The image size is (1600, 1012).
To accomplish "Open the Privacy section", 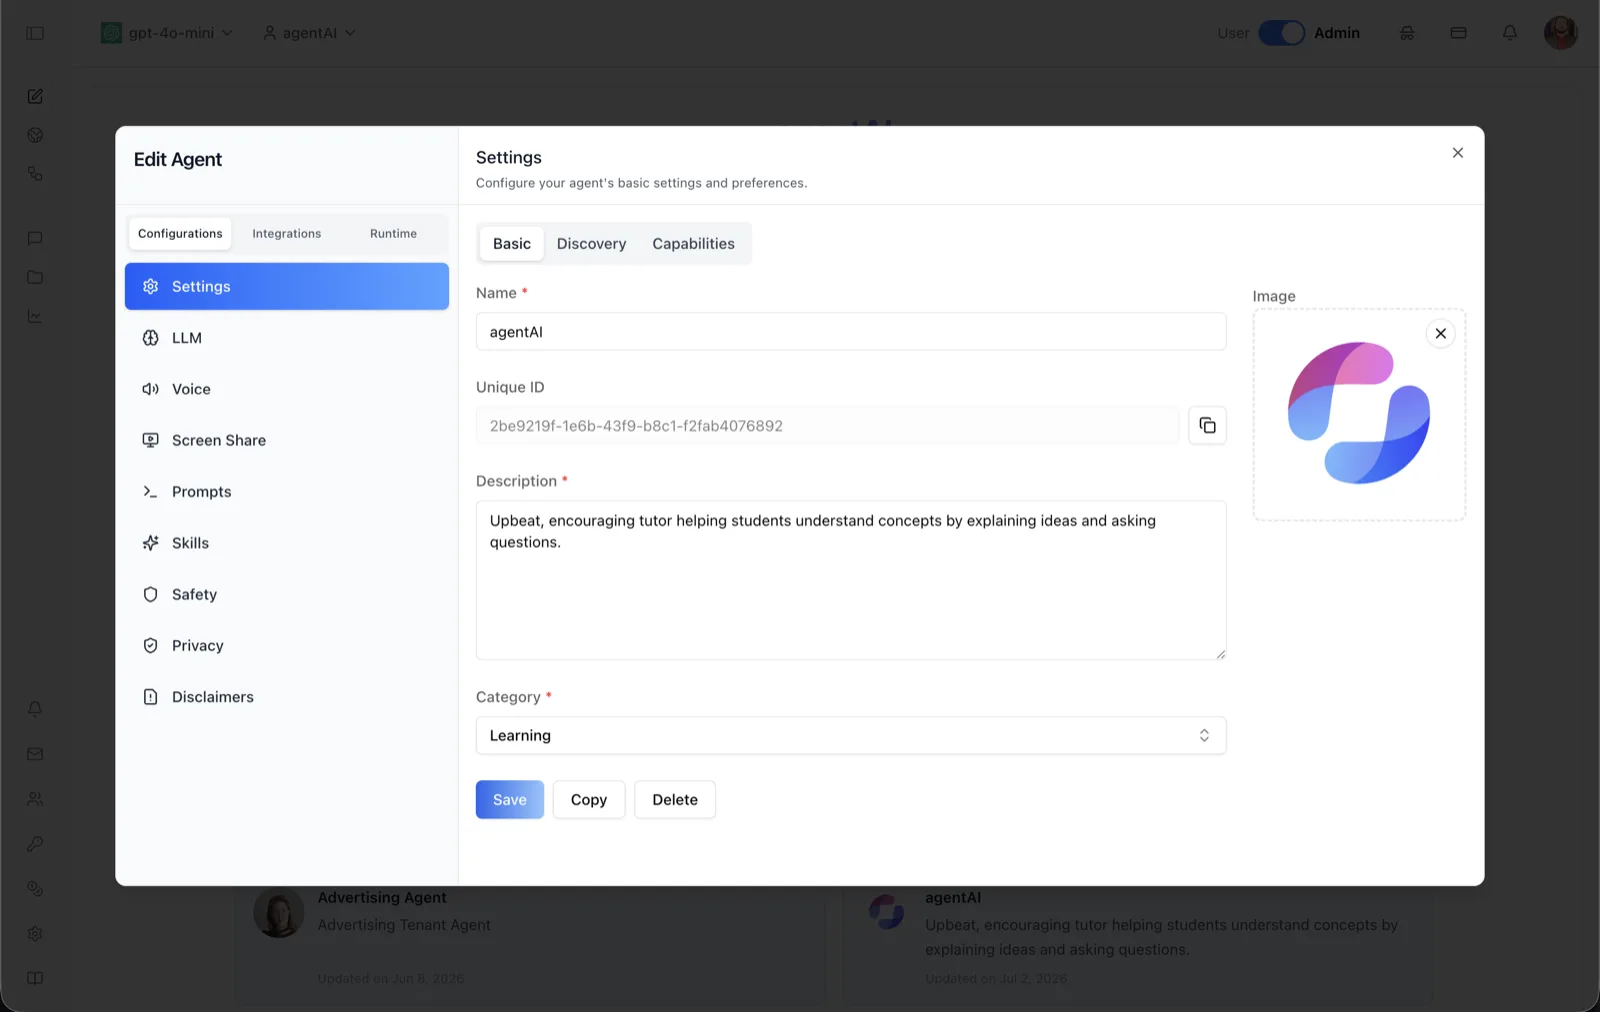I will click(287, 645).
